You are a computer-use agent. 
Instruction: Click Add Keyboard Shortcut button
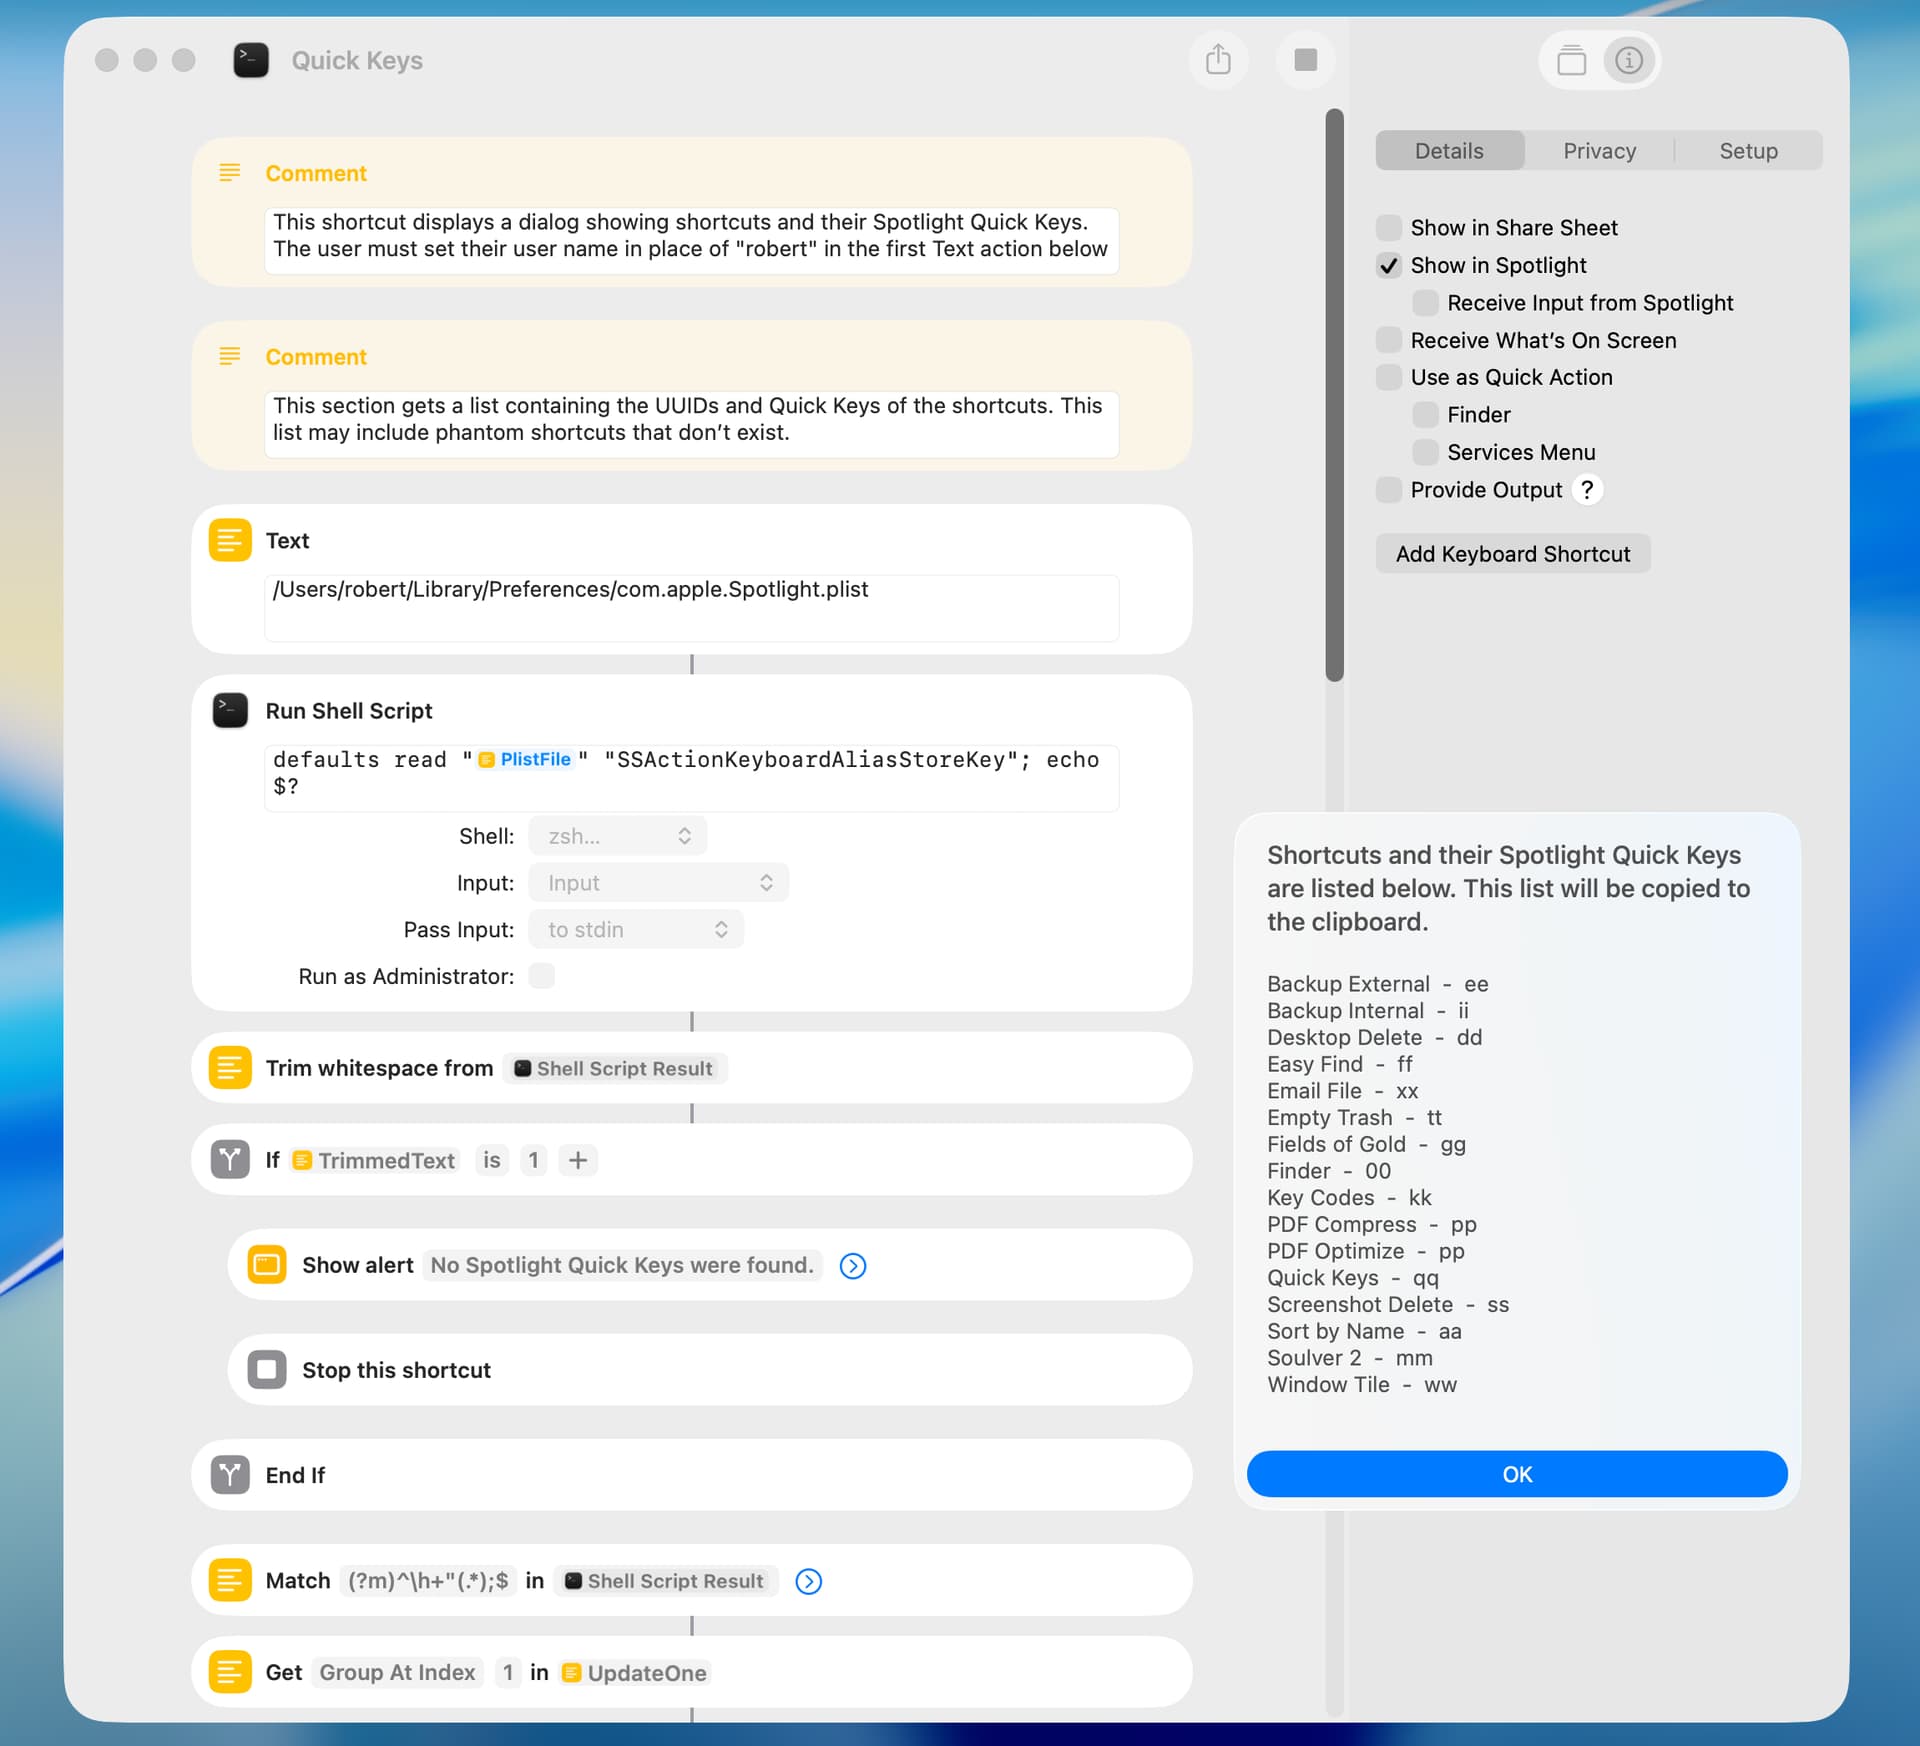[1512, 554]
